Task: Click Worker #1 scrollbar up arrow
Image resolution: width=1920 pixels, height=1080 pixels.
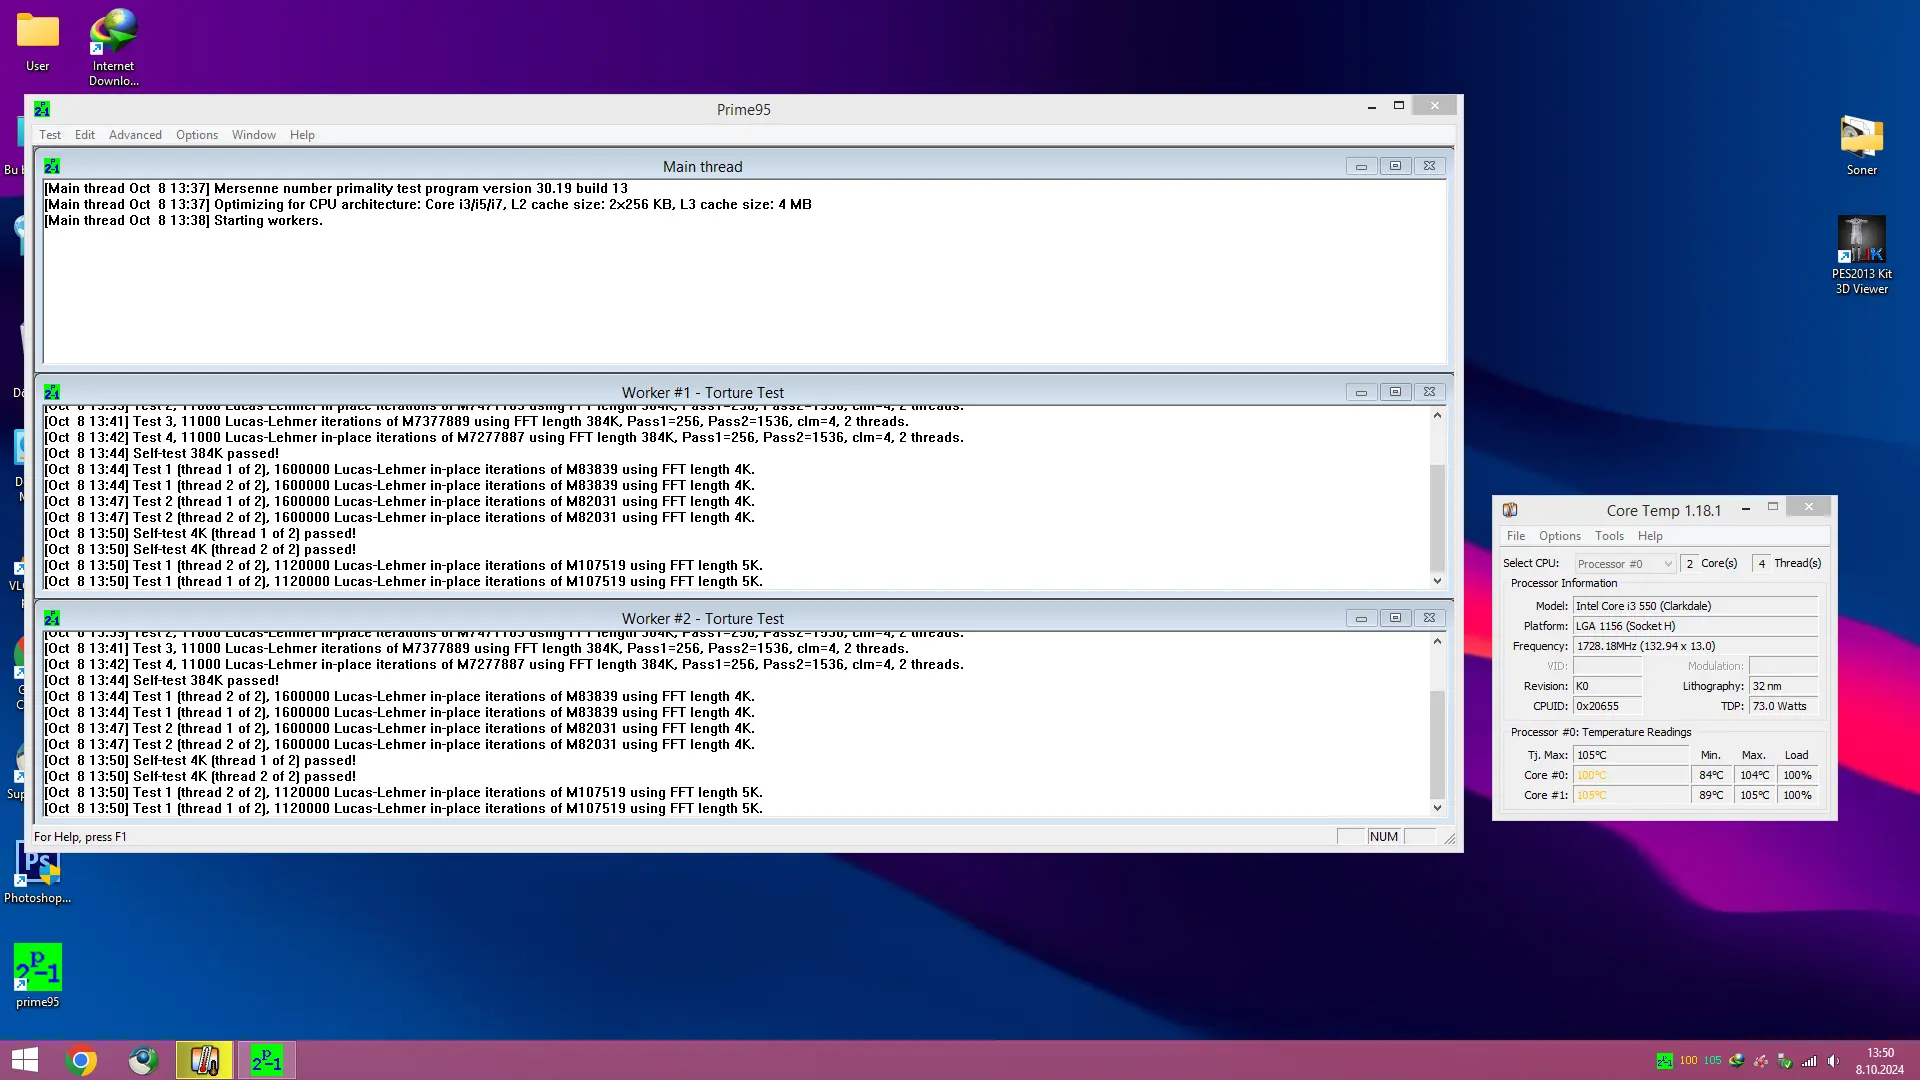Action: tap(1437, 415)
